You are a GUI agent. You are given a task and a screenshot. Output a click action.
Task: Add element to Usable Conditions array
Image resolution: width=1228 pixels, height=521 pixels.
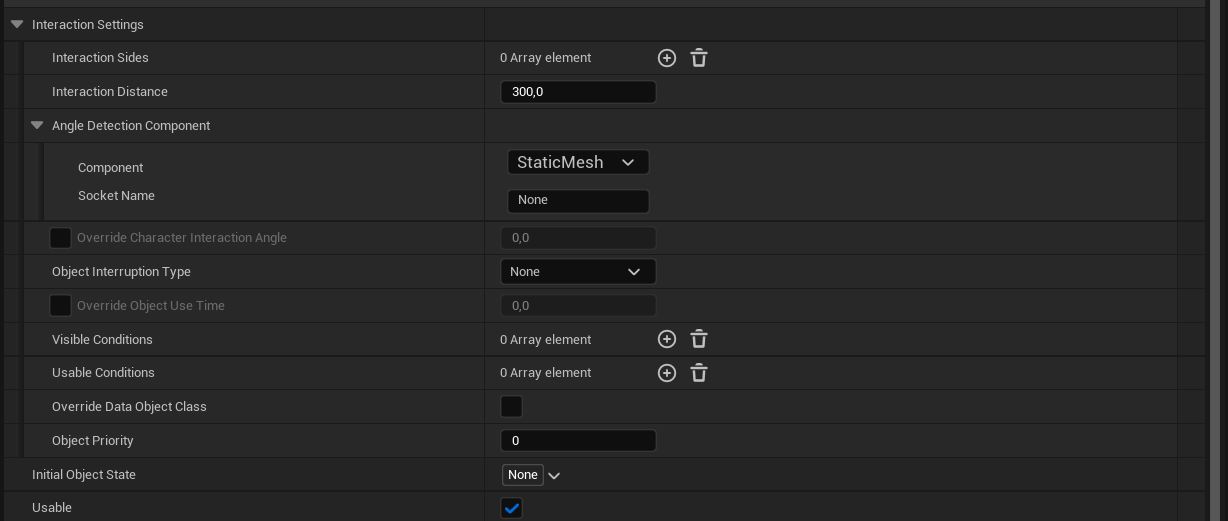(667, 373)
